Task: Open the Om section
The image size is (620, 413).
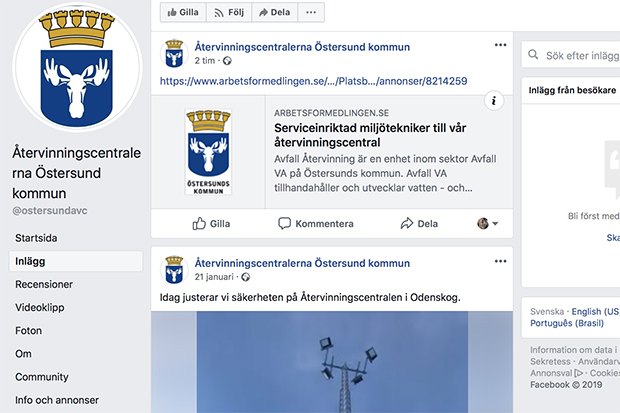Action: point(23,354)
